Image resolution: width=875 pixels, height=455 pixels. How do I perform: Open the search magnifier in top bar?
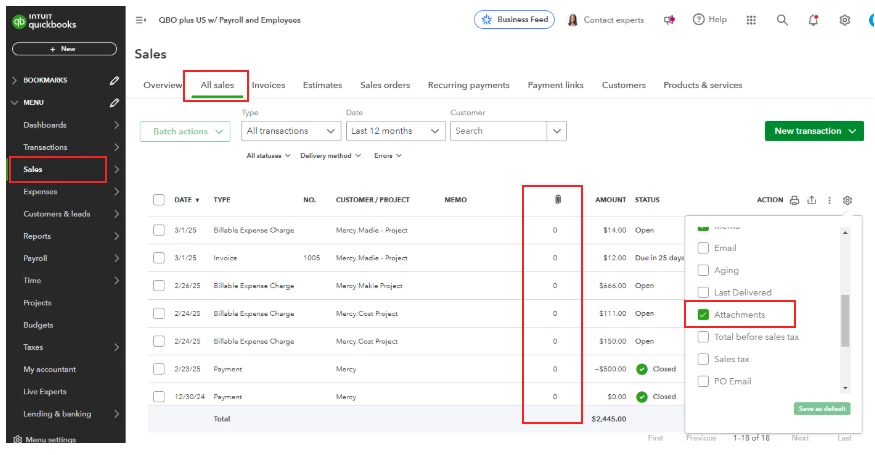(x=782, y=20)
